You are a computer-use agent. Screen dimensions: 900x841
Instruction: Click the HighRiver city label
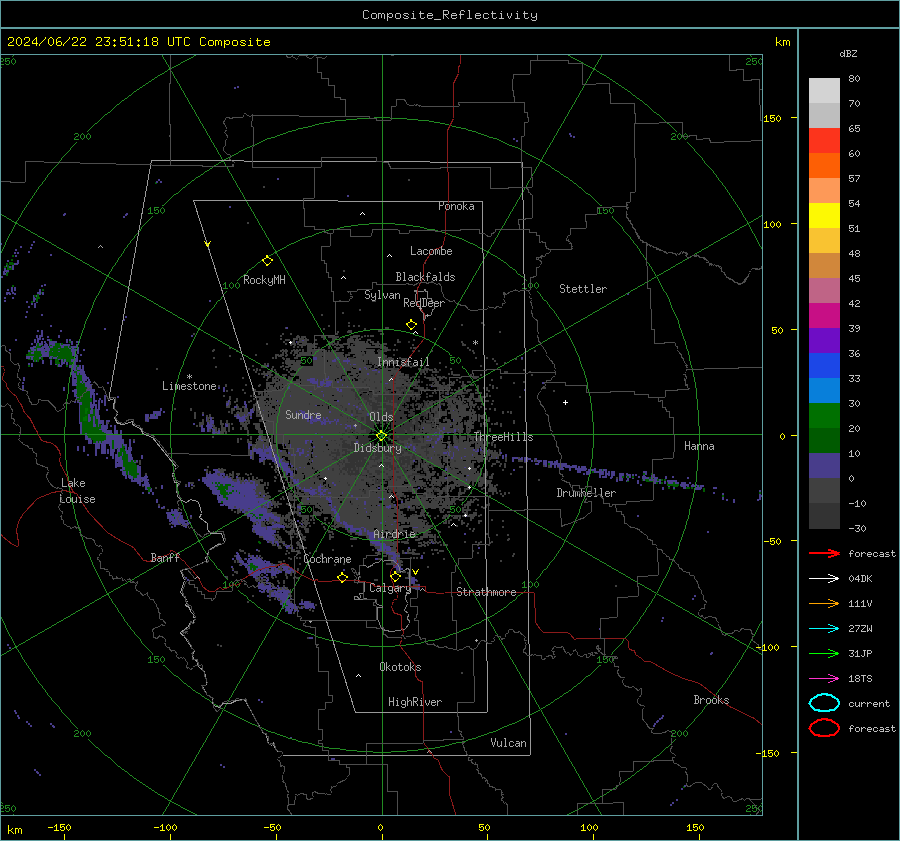coord(415,702)
